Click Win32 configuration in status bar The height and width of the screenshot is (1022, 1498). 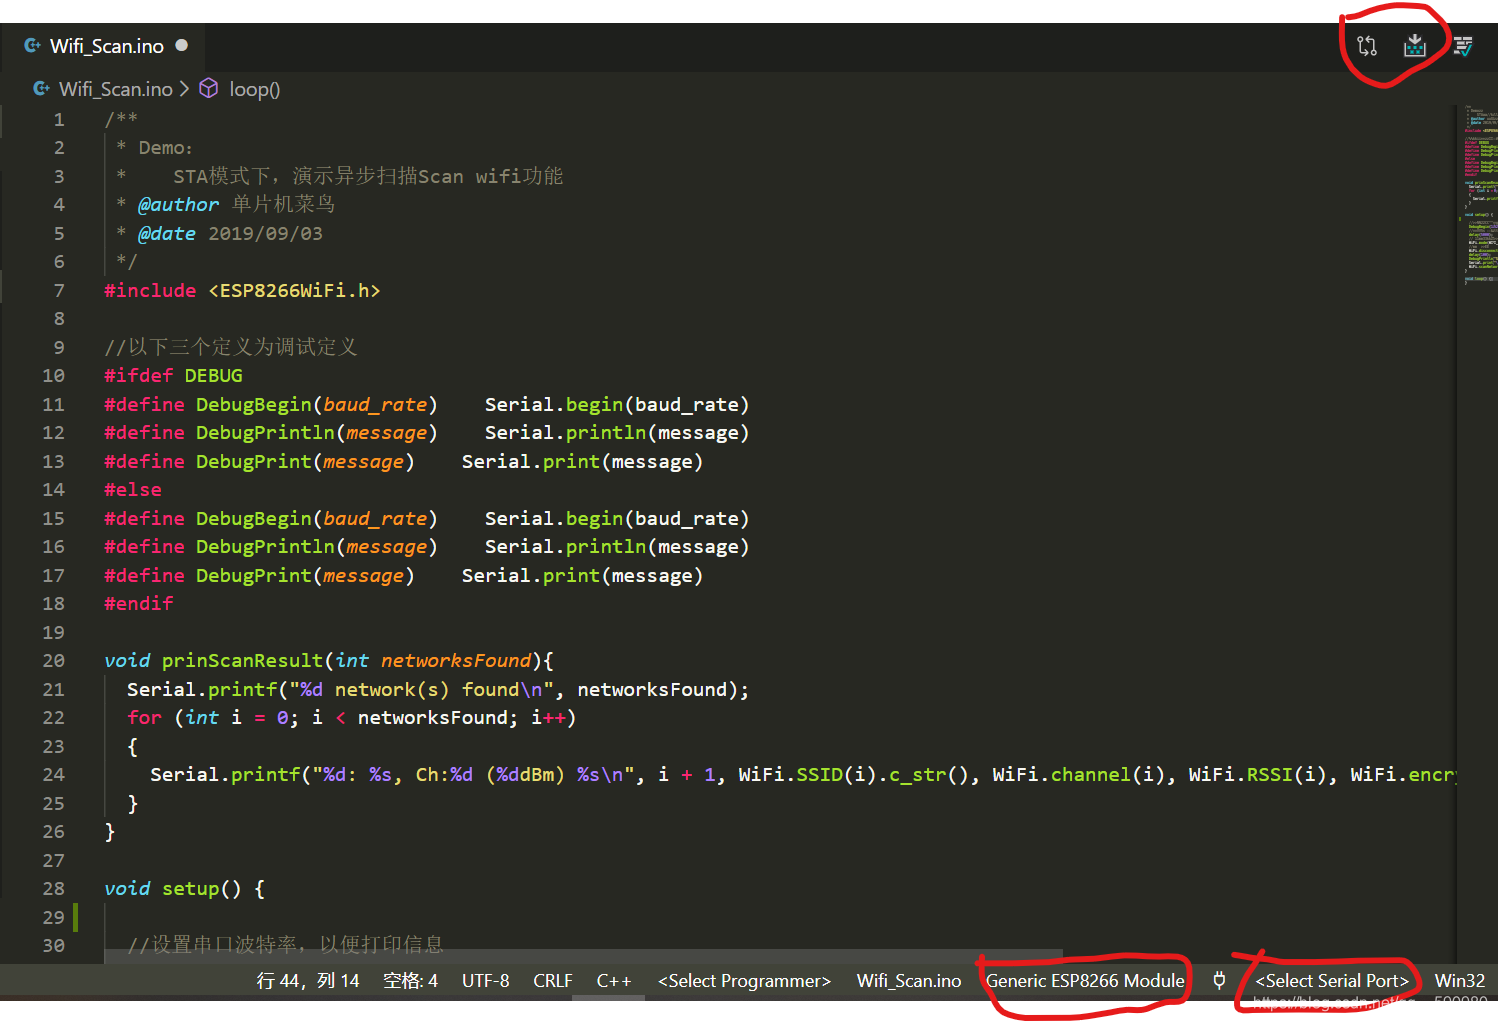click(x=1460, y=981)
